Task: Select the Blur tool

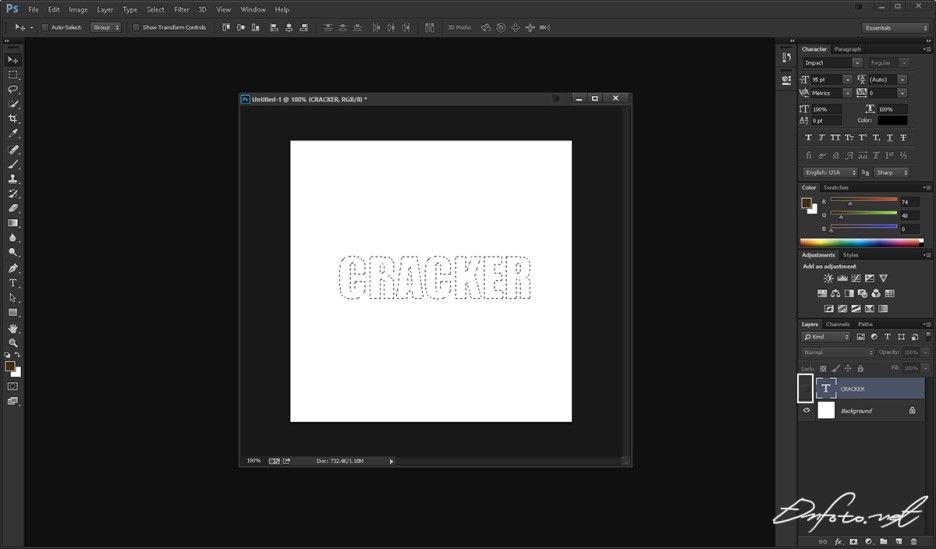Action: pyautogui.click(x=13, y=238)
